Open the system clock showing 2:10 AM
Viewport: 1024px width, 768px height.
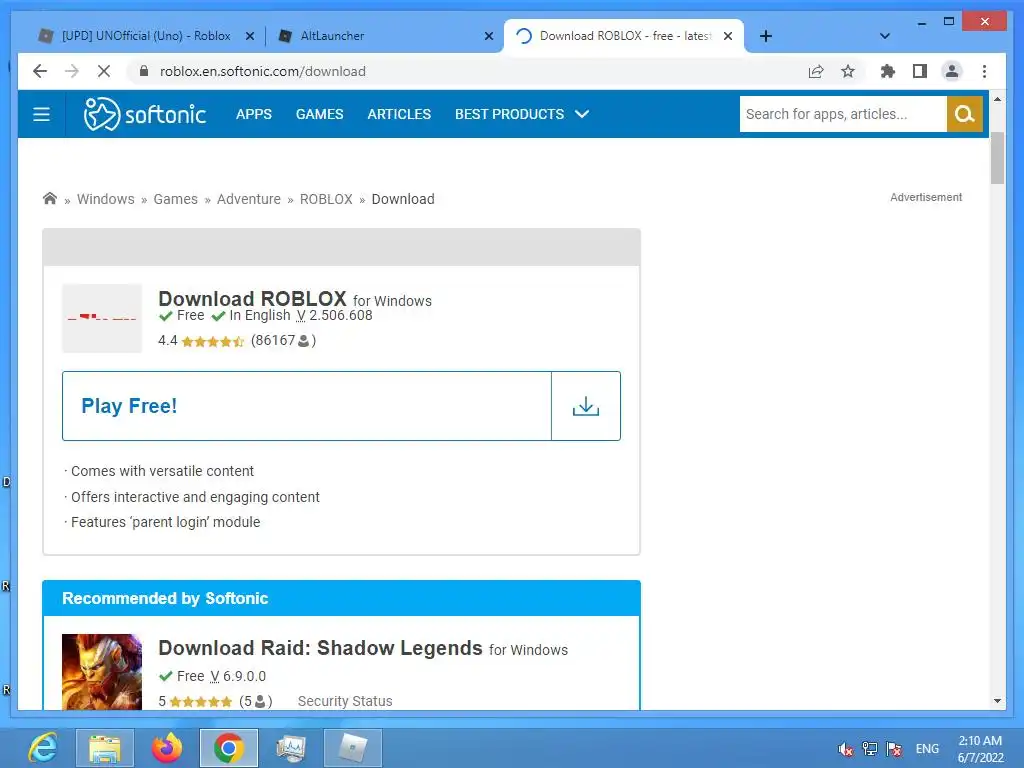pos(980,749)
